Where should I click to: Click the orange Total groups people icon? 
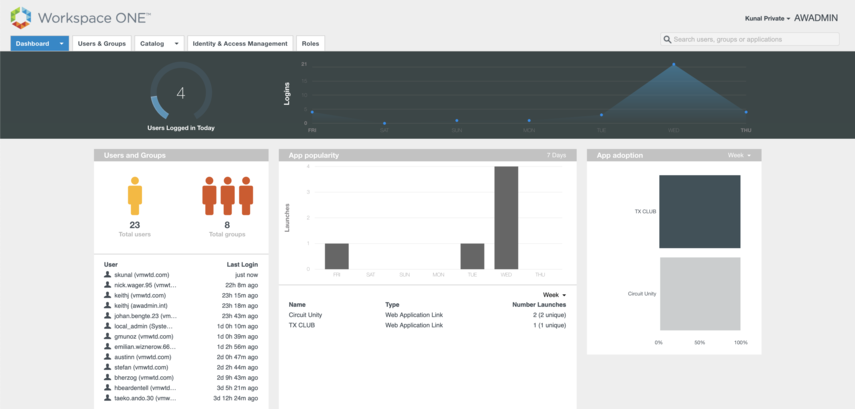tap(227, 196)
